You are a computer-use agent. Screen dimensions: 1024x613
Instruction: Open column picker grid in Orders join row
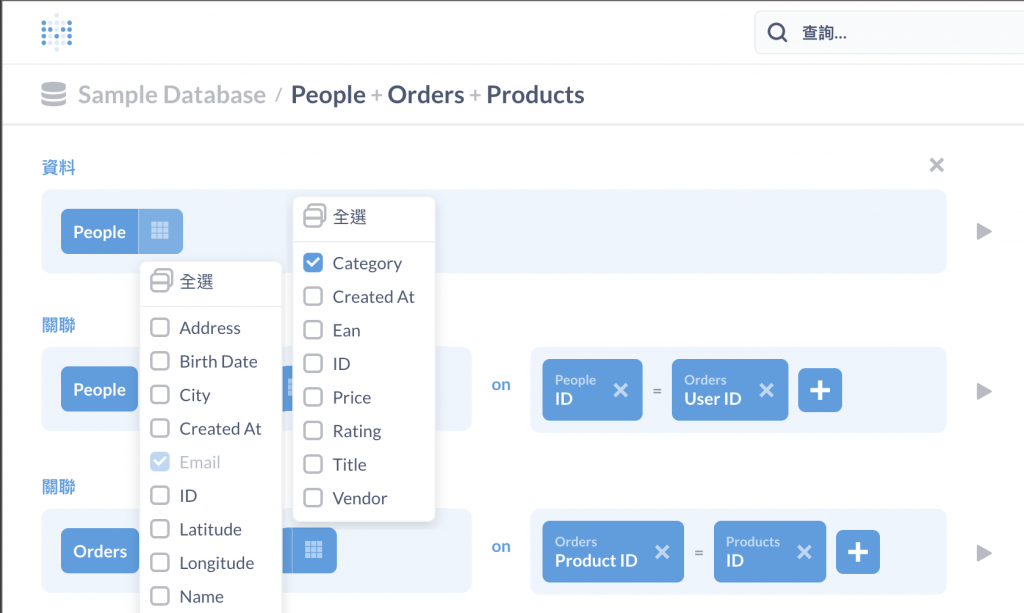[313, 550]
